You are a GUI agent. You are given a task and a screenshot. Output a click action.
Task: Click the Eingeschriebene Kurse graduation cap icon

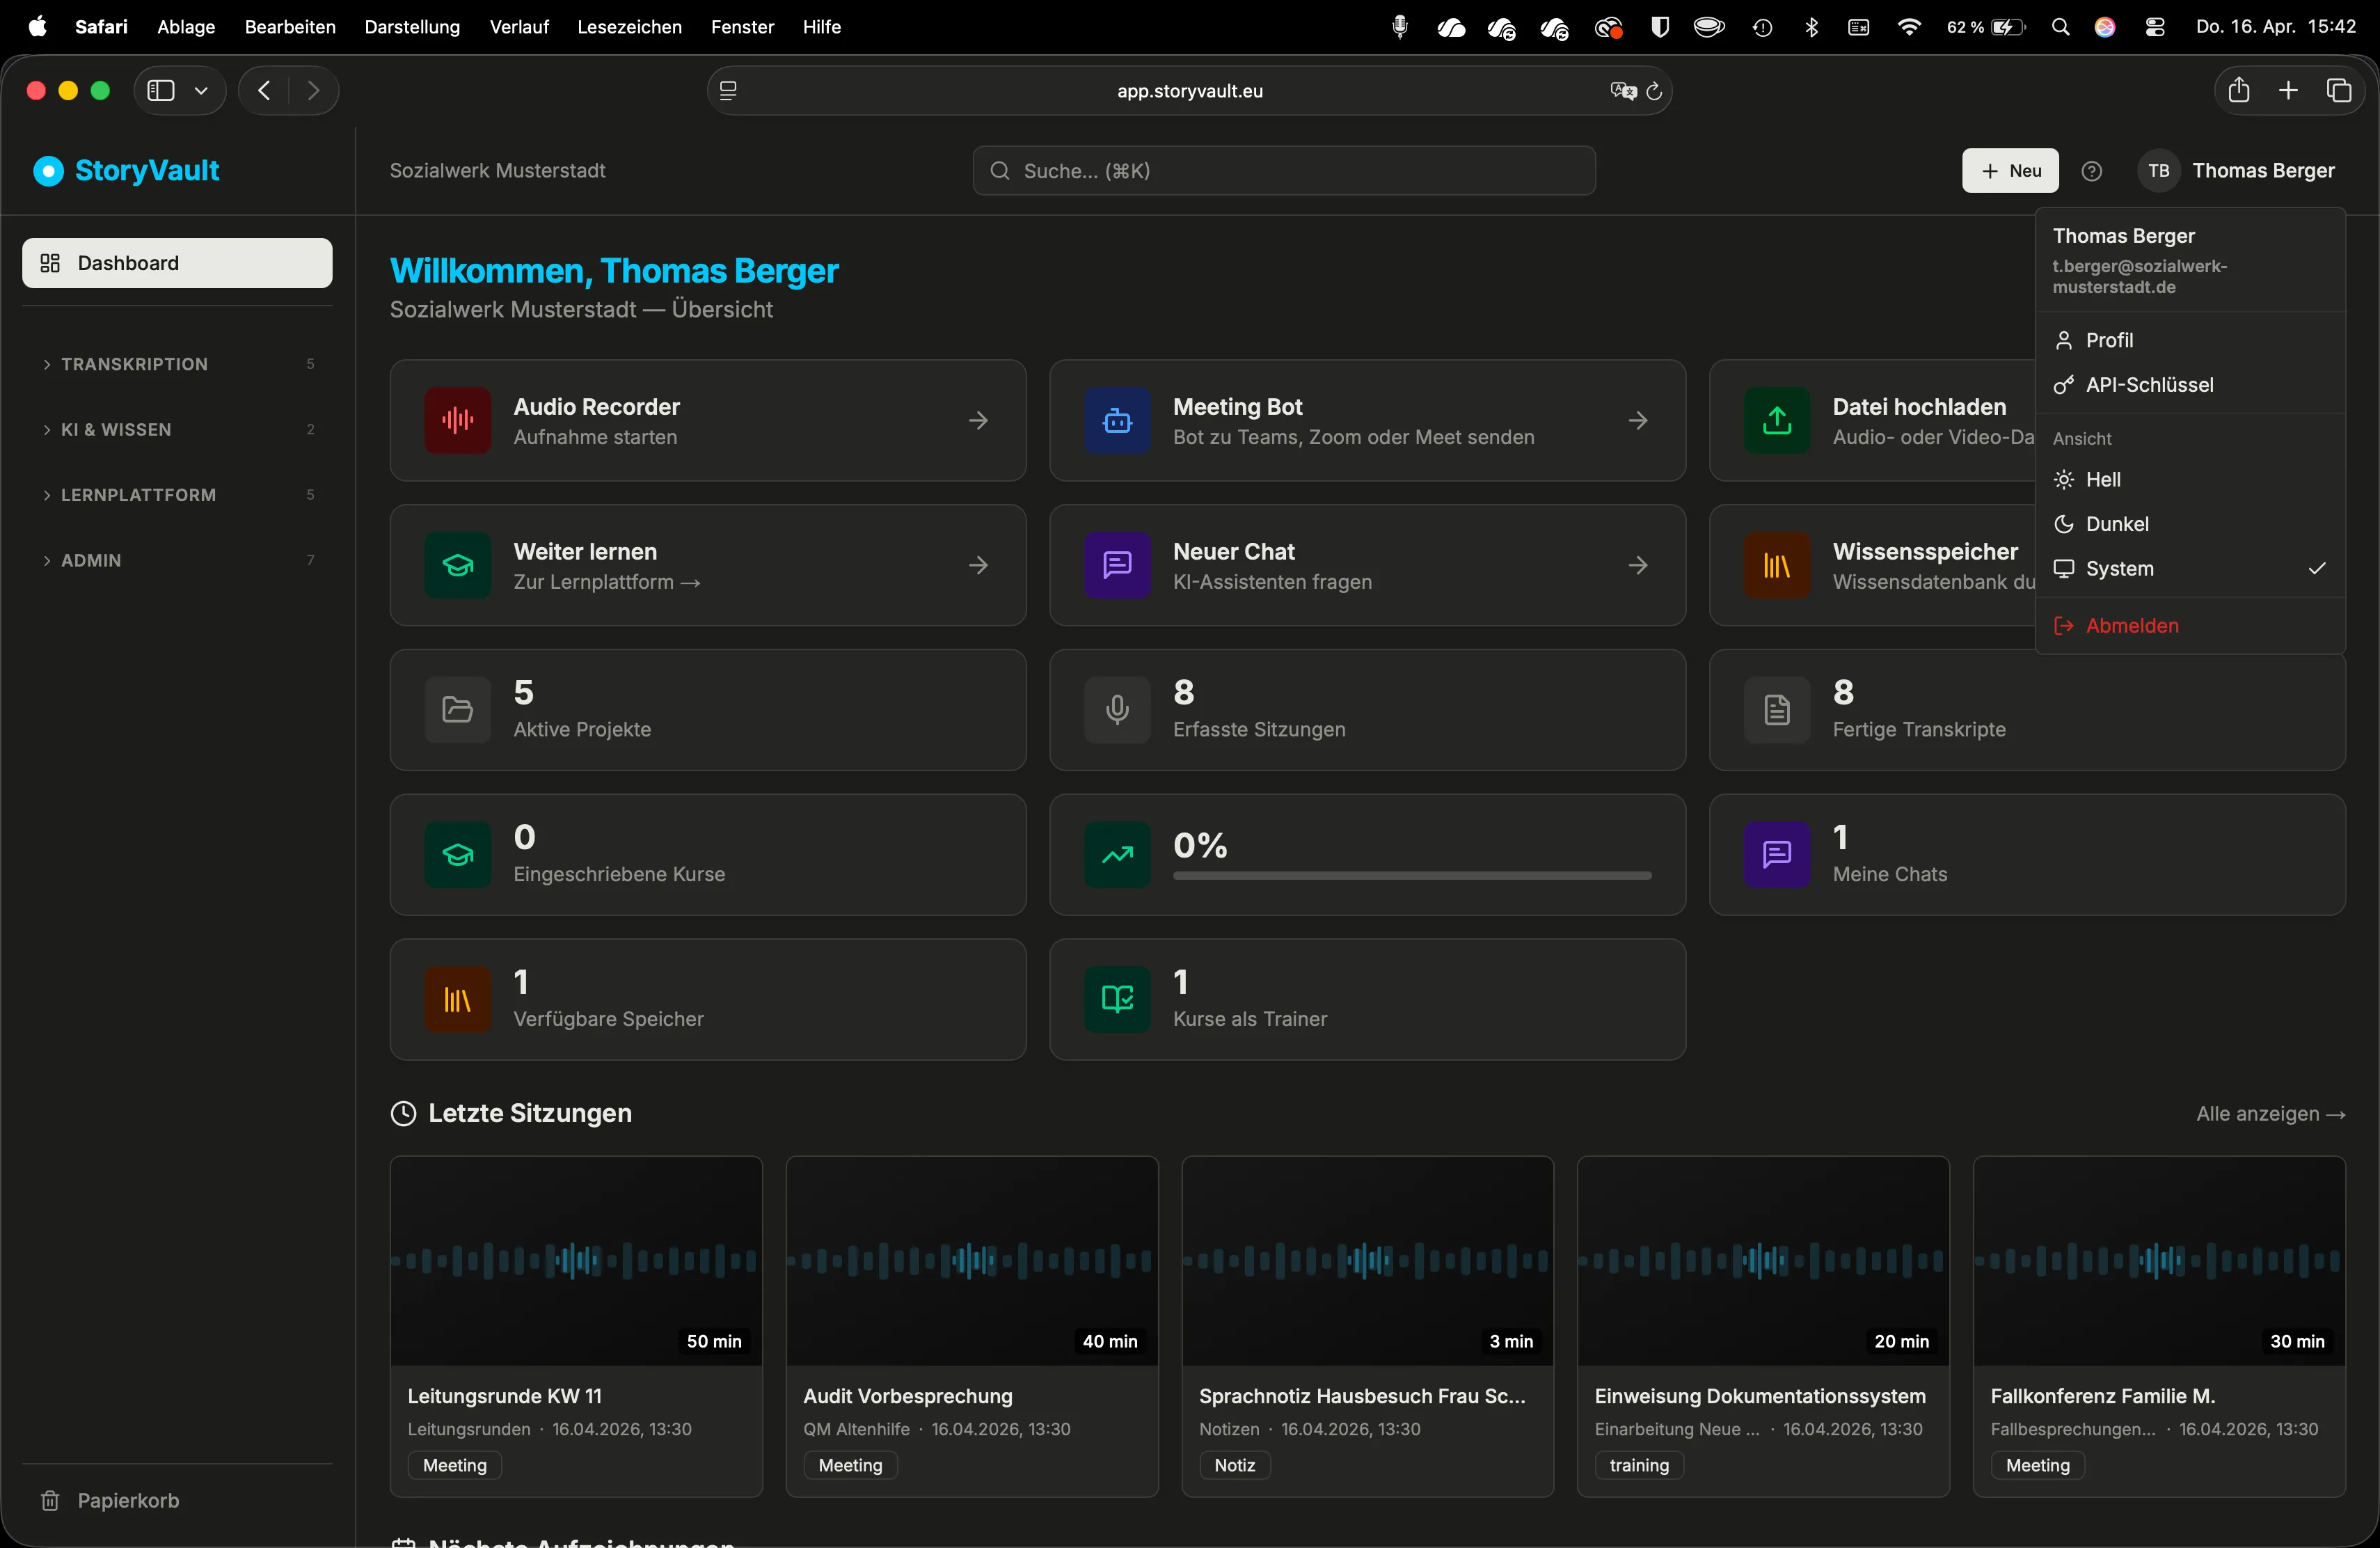coord(457,855)
